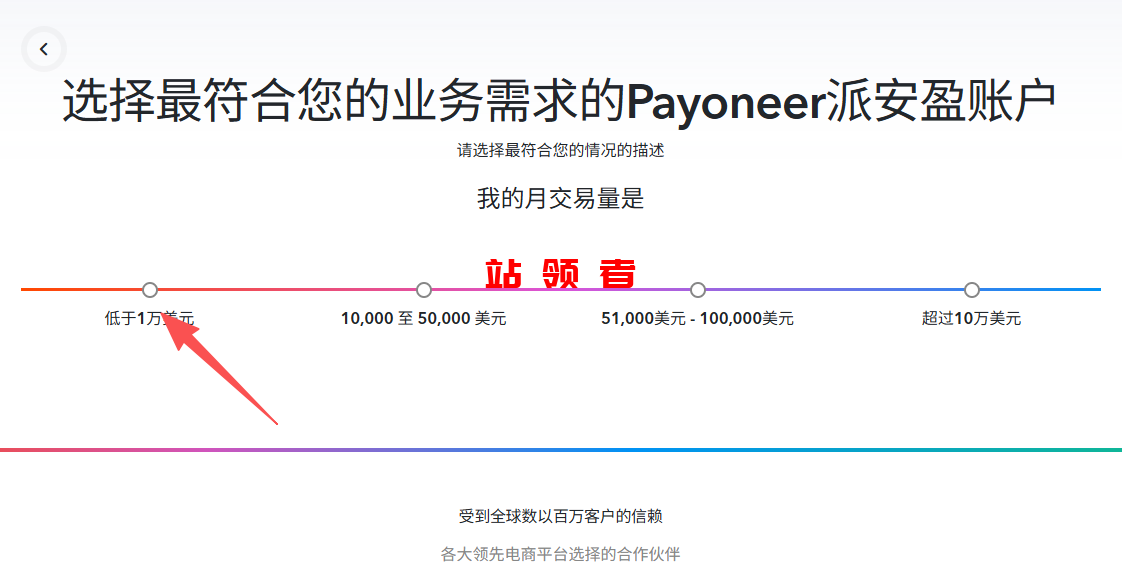Select the 10,000 至 50,000 美元 radio circle

[x=424, y=290]
